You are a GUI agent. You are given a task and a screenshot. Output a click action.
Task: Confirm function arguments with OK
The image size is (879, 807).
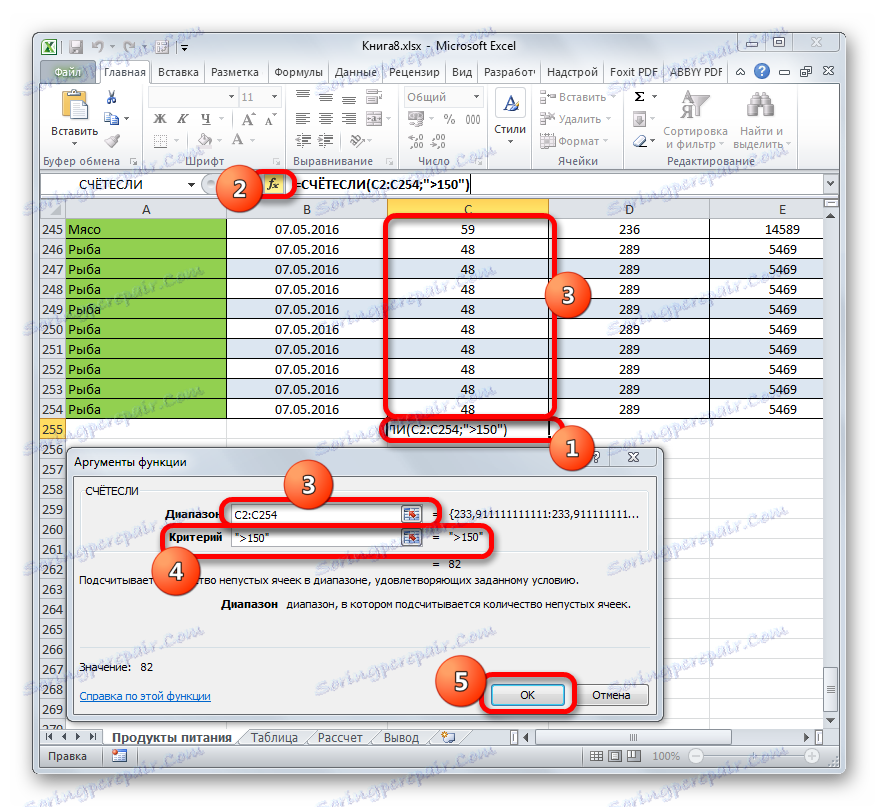point(528,695)
